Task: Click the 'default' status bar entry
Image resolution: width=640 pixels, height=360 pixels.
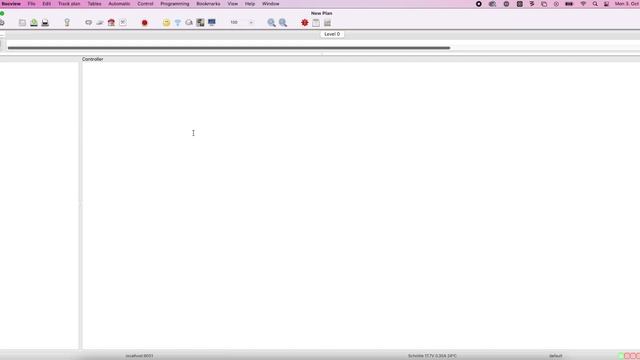Action: tap(556, 356)
